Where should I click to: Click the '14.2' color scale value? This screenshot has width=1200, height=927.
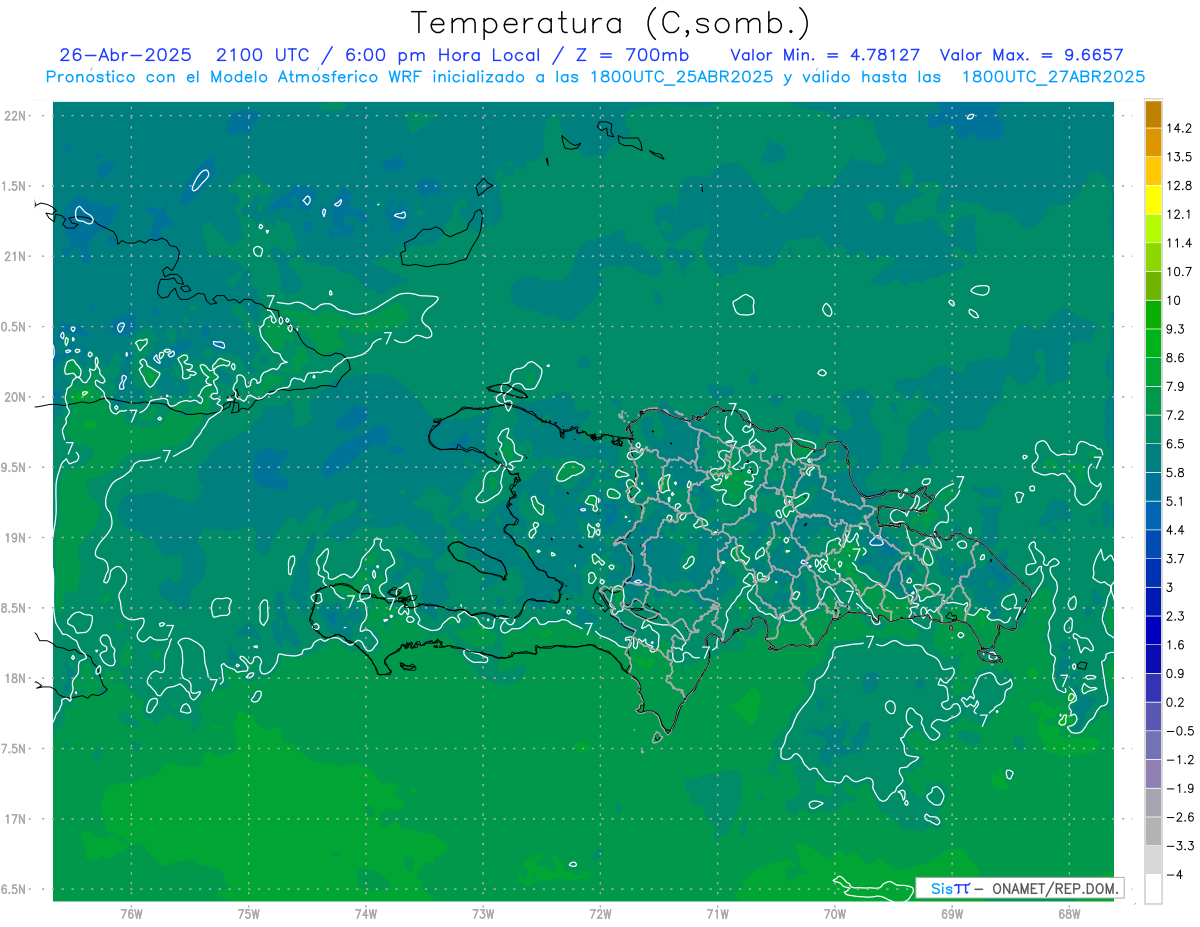click(x=1178, y=128)
